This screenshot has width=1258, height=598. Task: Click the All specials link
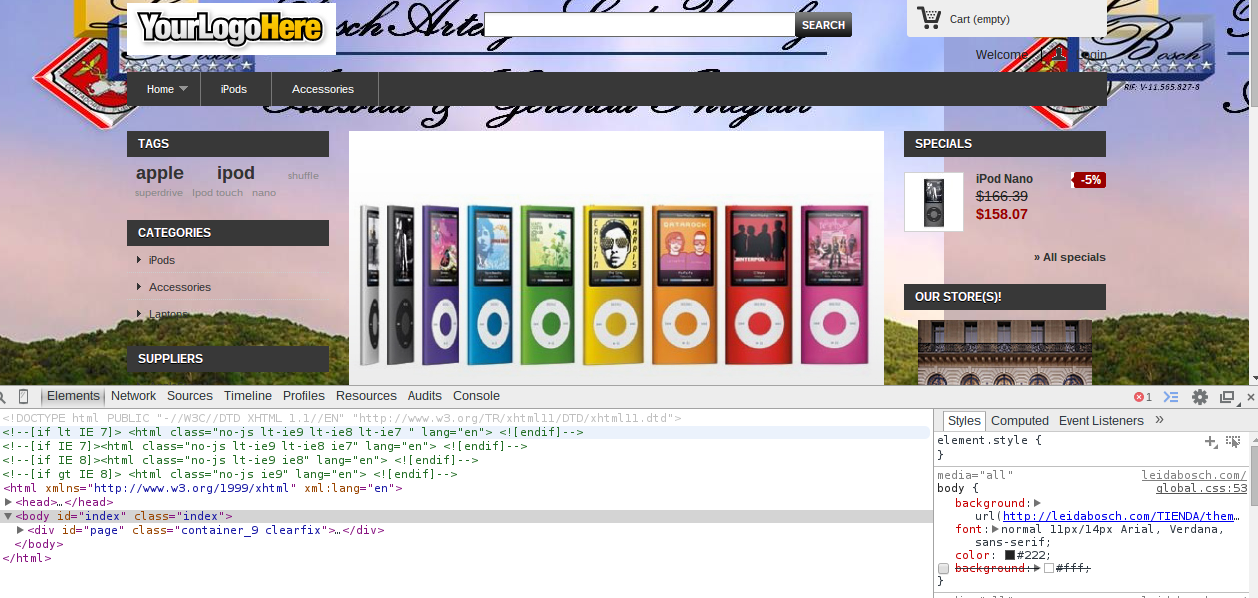coord(1070,257)
